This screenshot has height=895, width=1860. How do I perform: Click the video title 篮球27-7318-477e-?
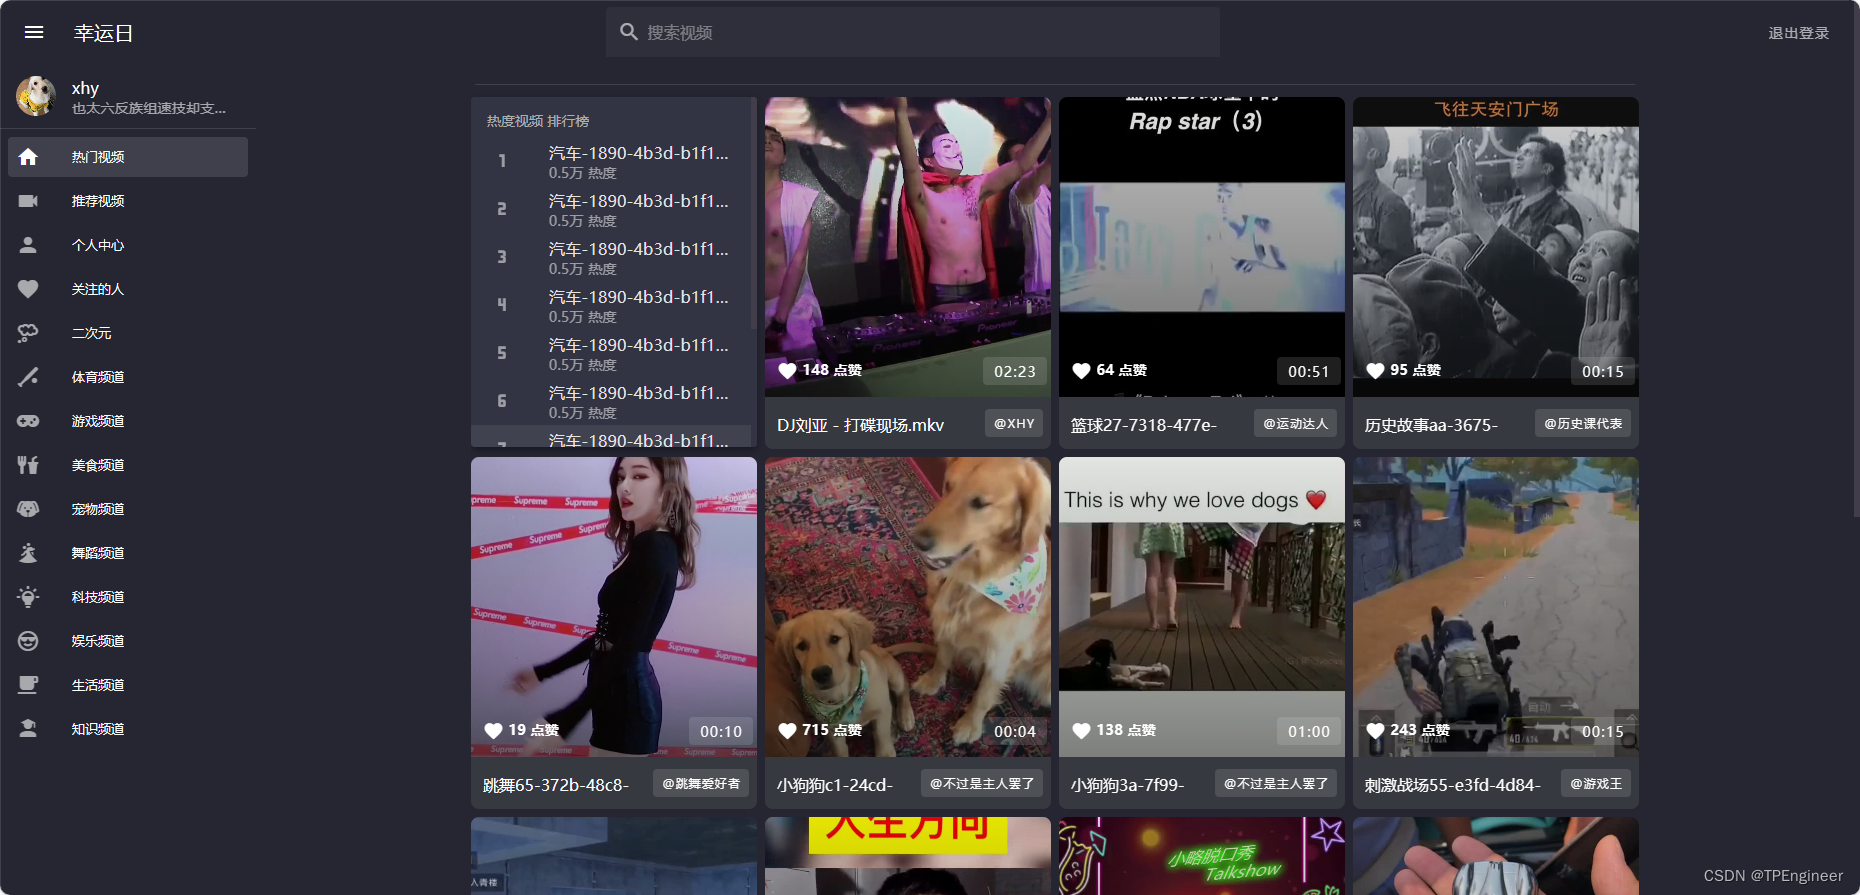(1144, 425)
